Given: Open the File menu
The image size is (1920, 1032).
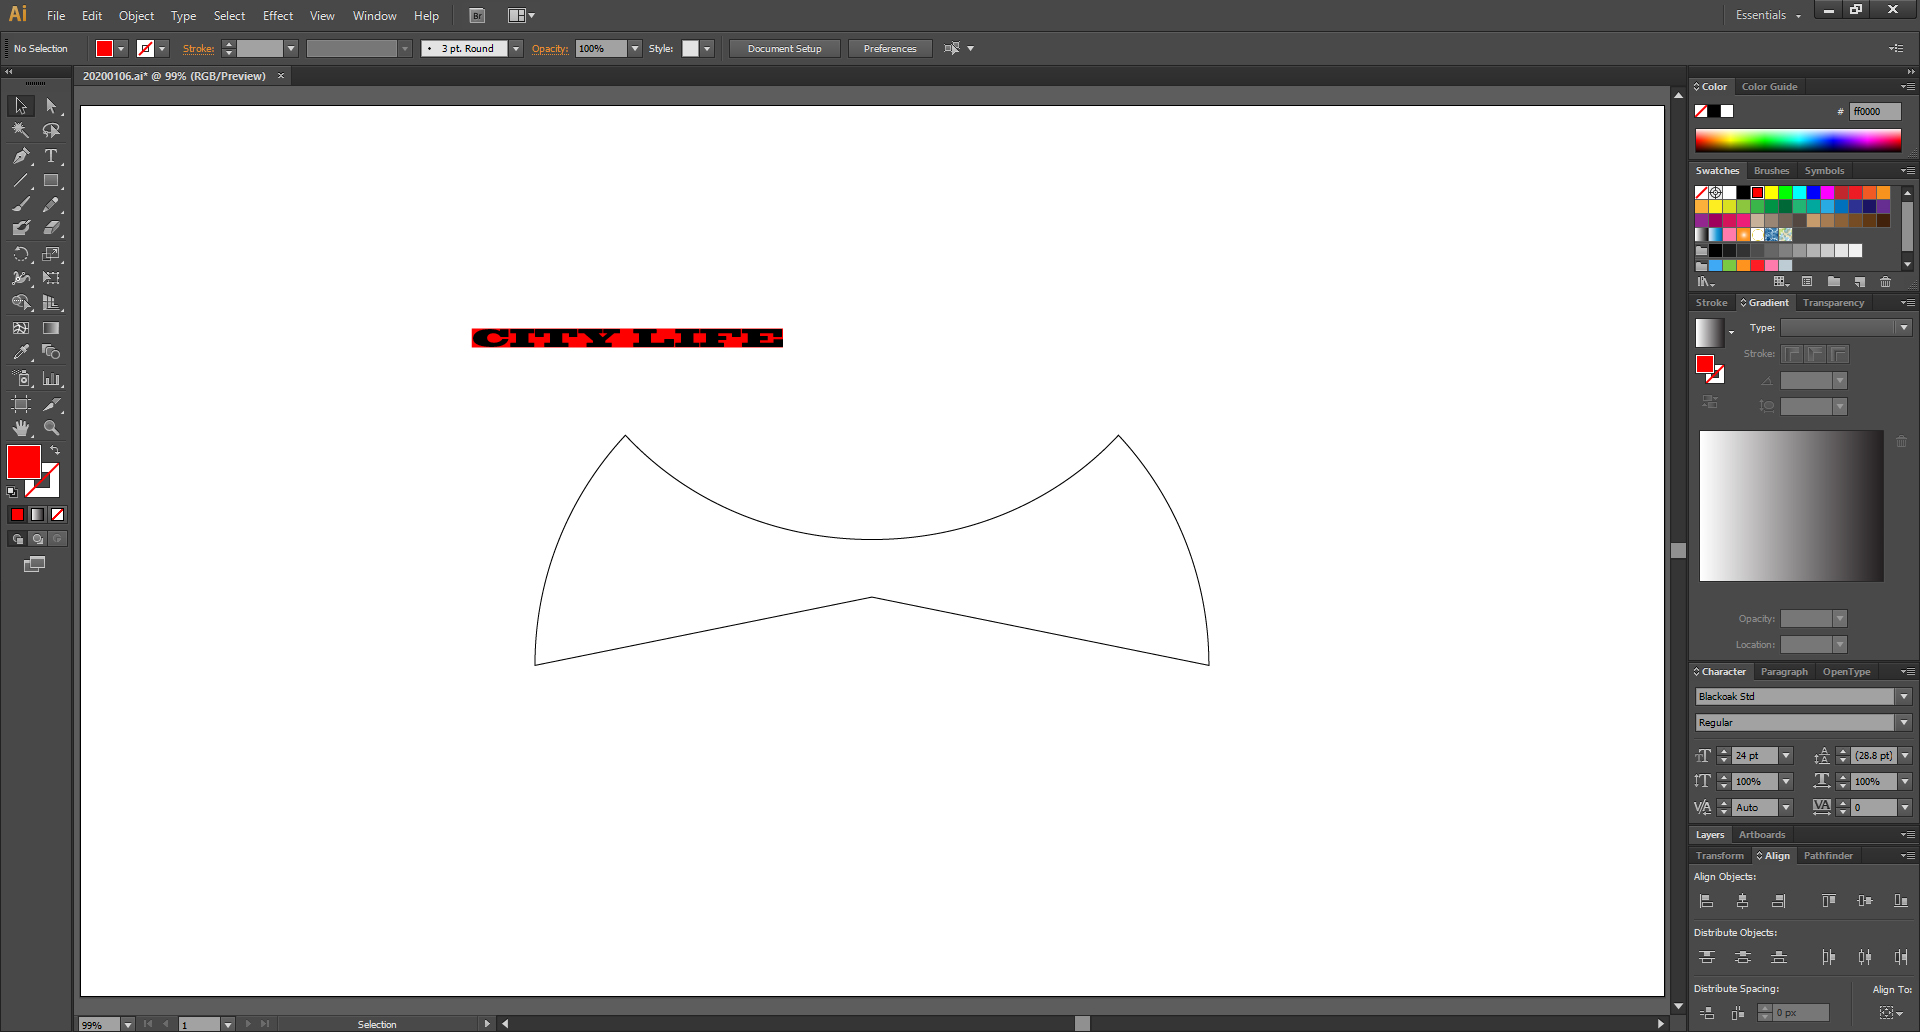Looking at the screenshot, I should [x=56, y=16].
